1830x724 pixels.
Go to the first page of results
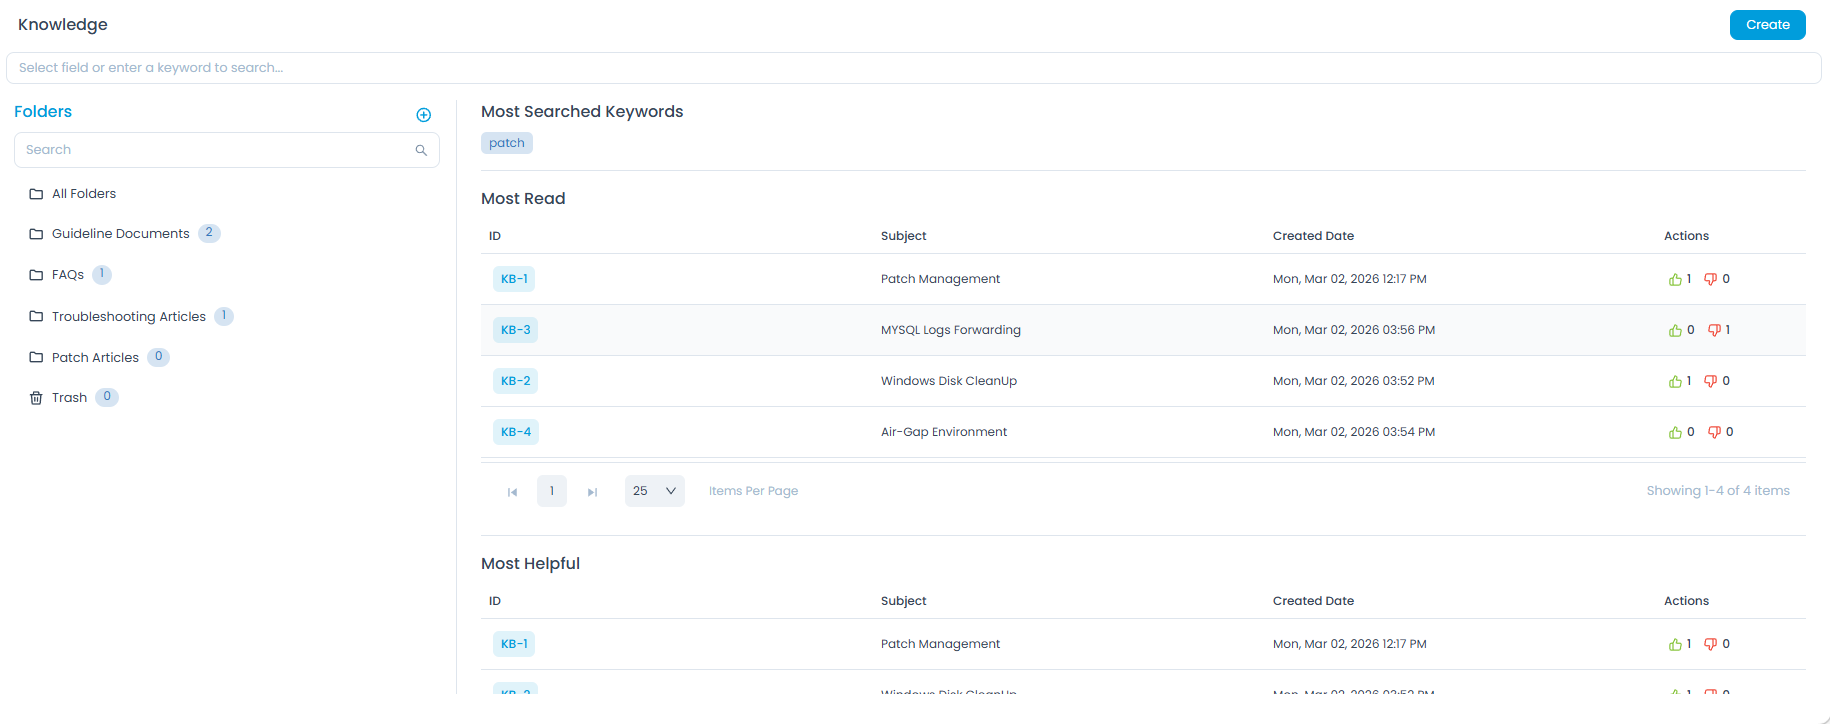512,492
